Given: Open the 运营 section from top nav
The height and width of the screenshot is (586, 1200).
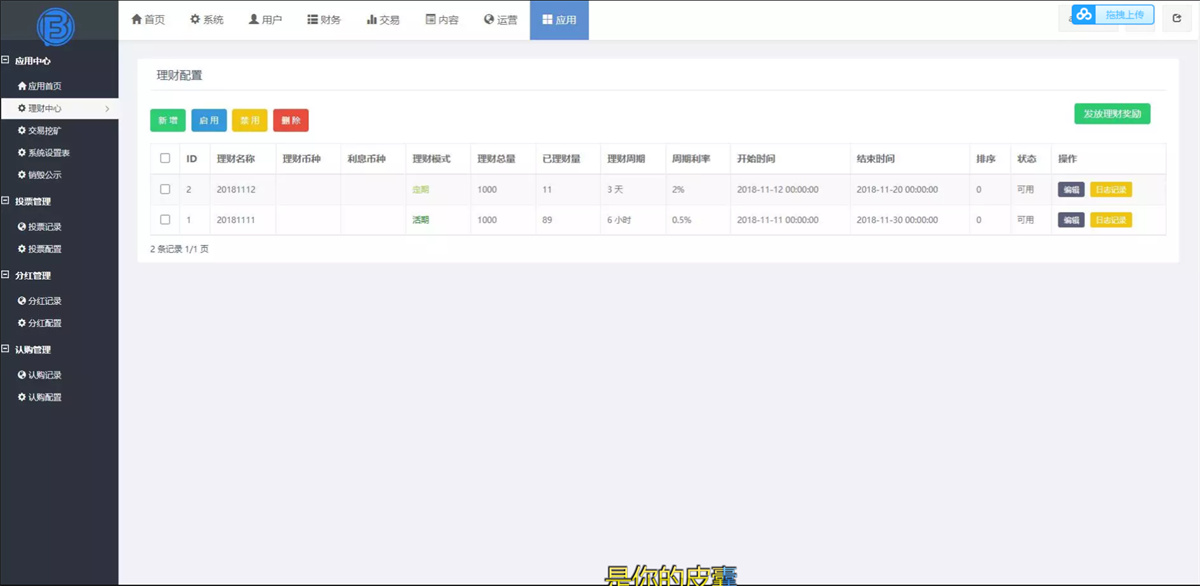Looking at the screenshot, I should pos(499,18).
